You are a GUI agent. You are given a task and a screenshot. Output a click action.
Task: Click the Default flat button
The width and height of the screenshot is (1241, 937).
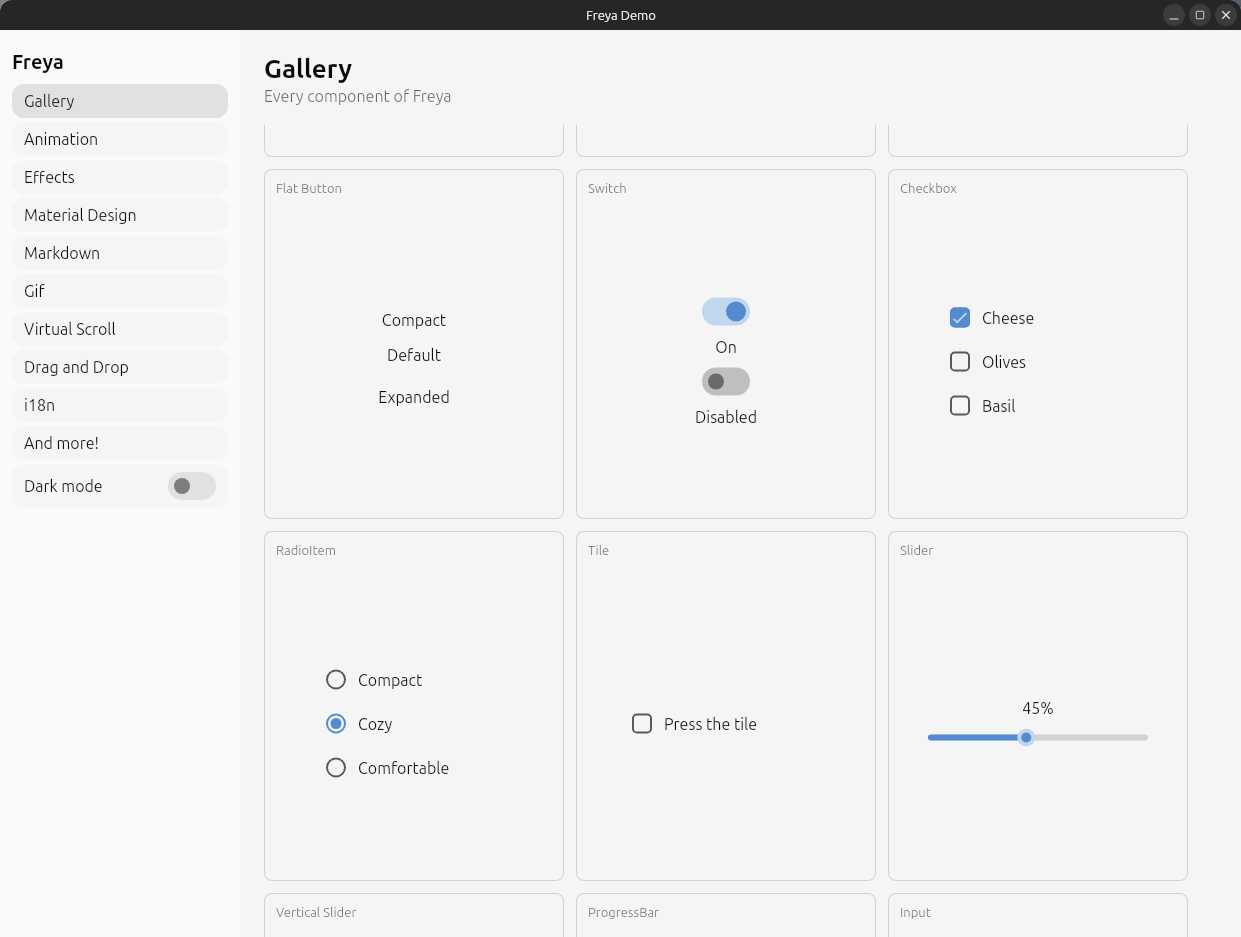pyautogui.click(x=414, y=355)
